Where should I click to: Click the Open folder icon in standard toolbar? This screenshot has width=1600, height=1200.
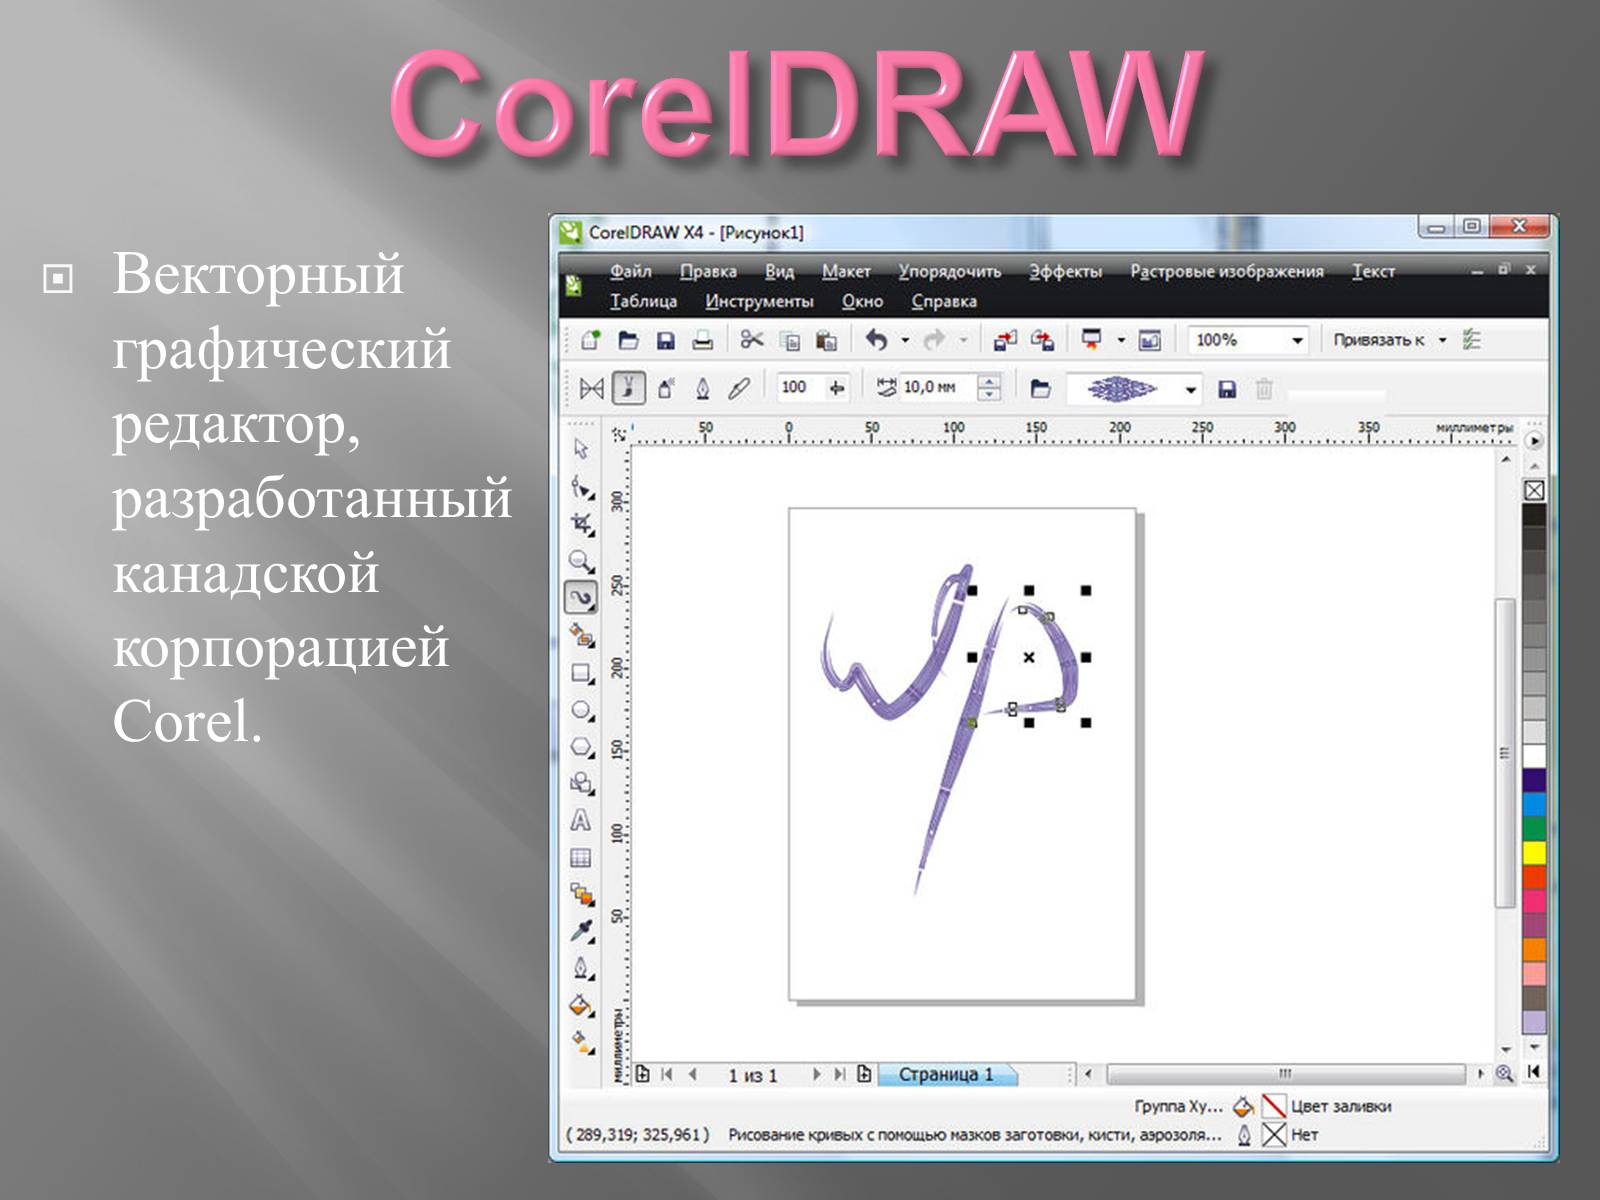(628, 340)
